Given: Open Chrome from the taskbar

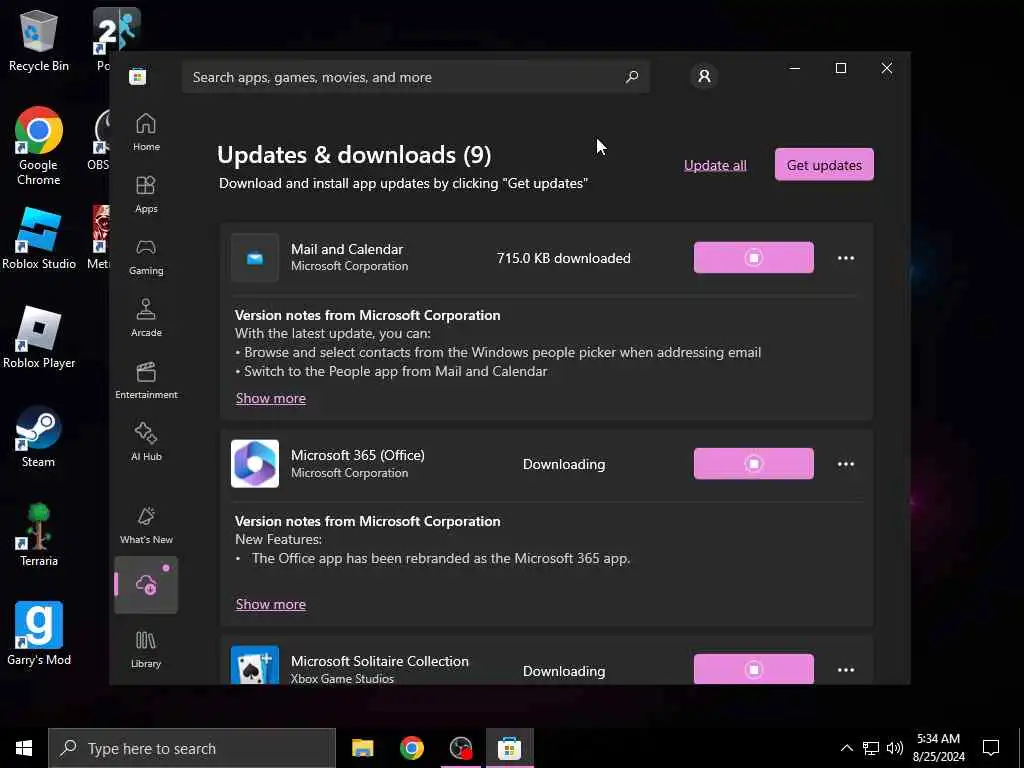Looking at the screenshot, I should coord(411,748).
